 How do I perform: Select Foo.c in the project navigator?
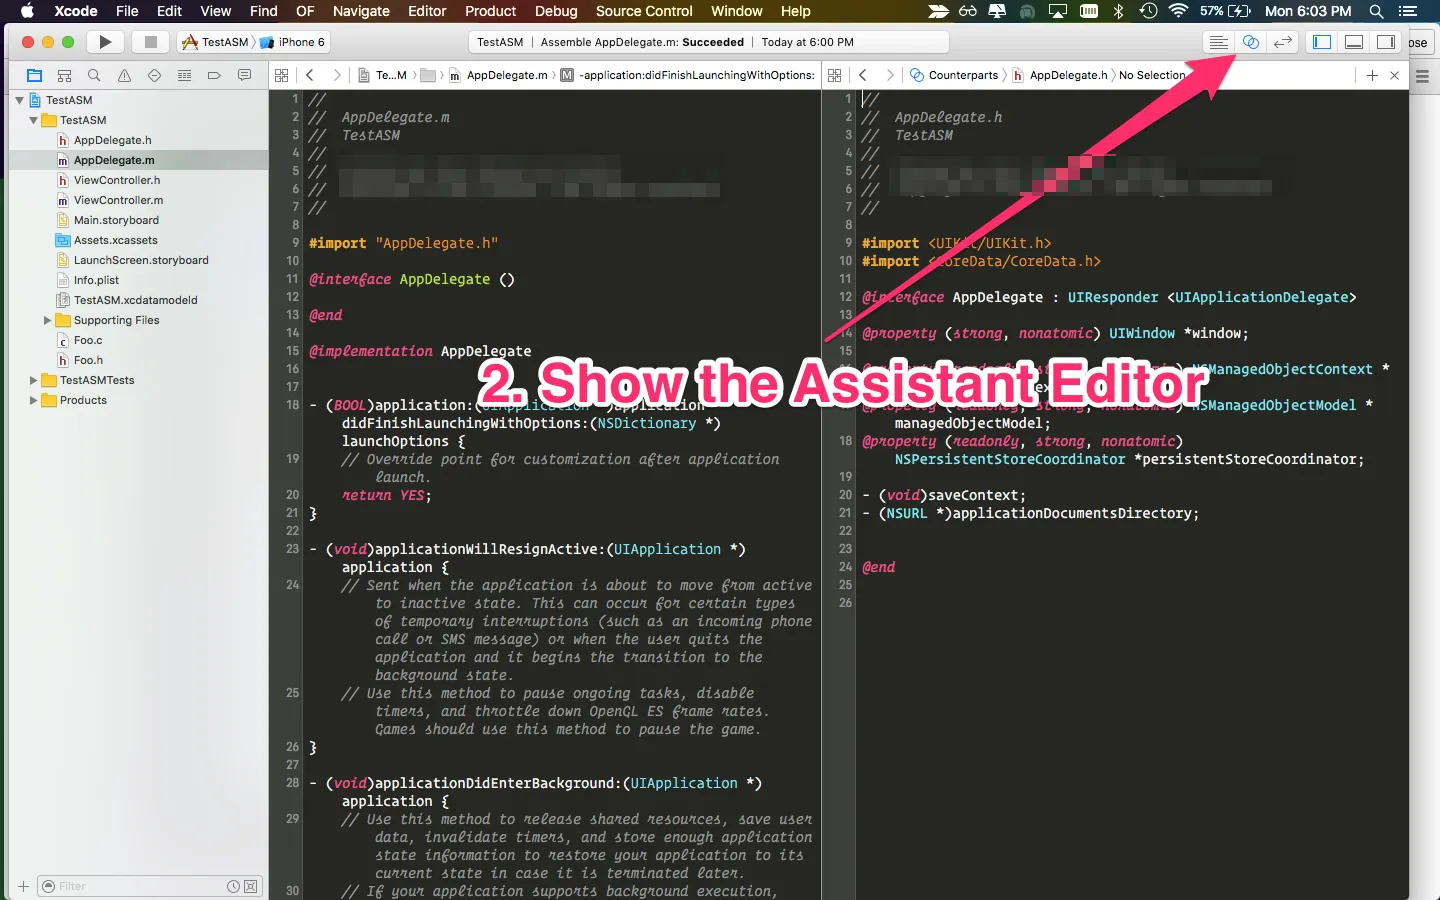coord(88,340)
